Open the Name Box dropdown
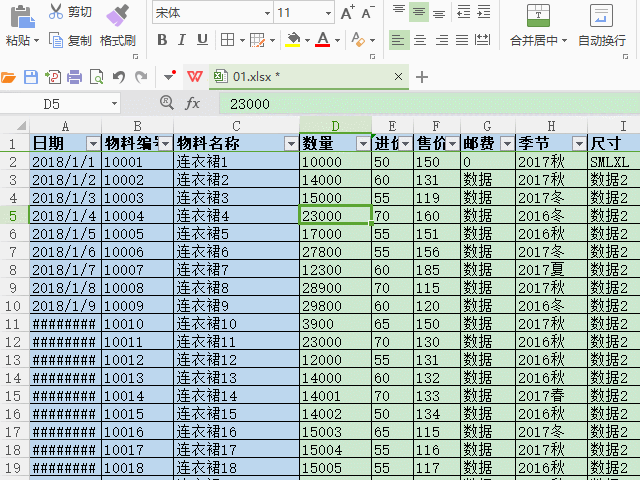The image size is (640, 480). 115,104
